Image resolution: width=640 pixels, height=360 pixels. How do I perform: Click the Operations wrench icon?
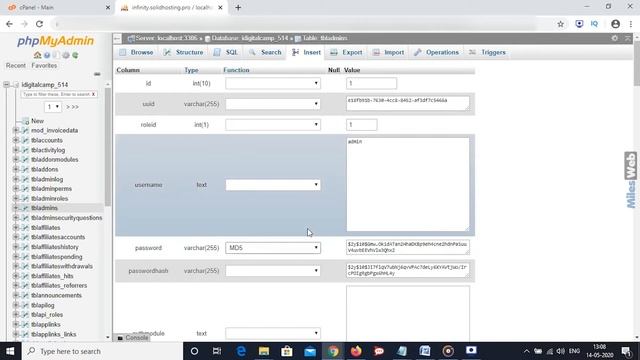(x=418, y=52)
